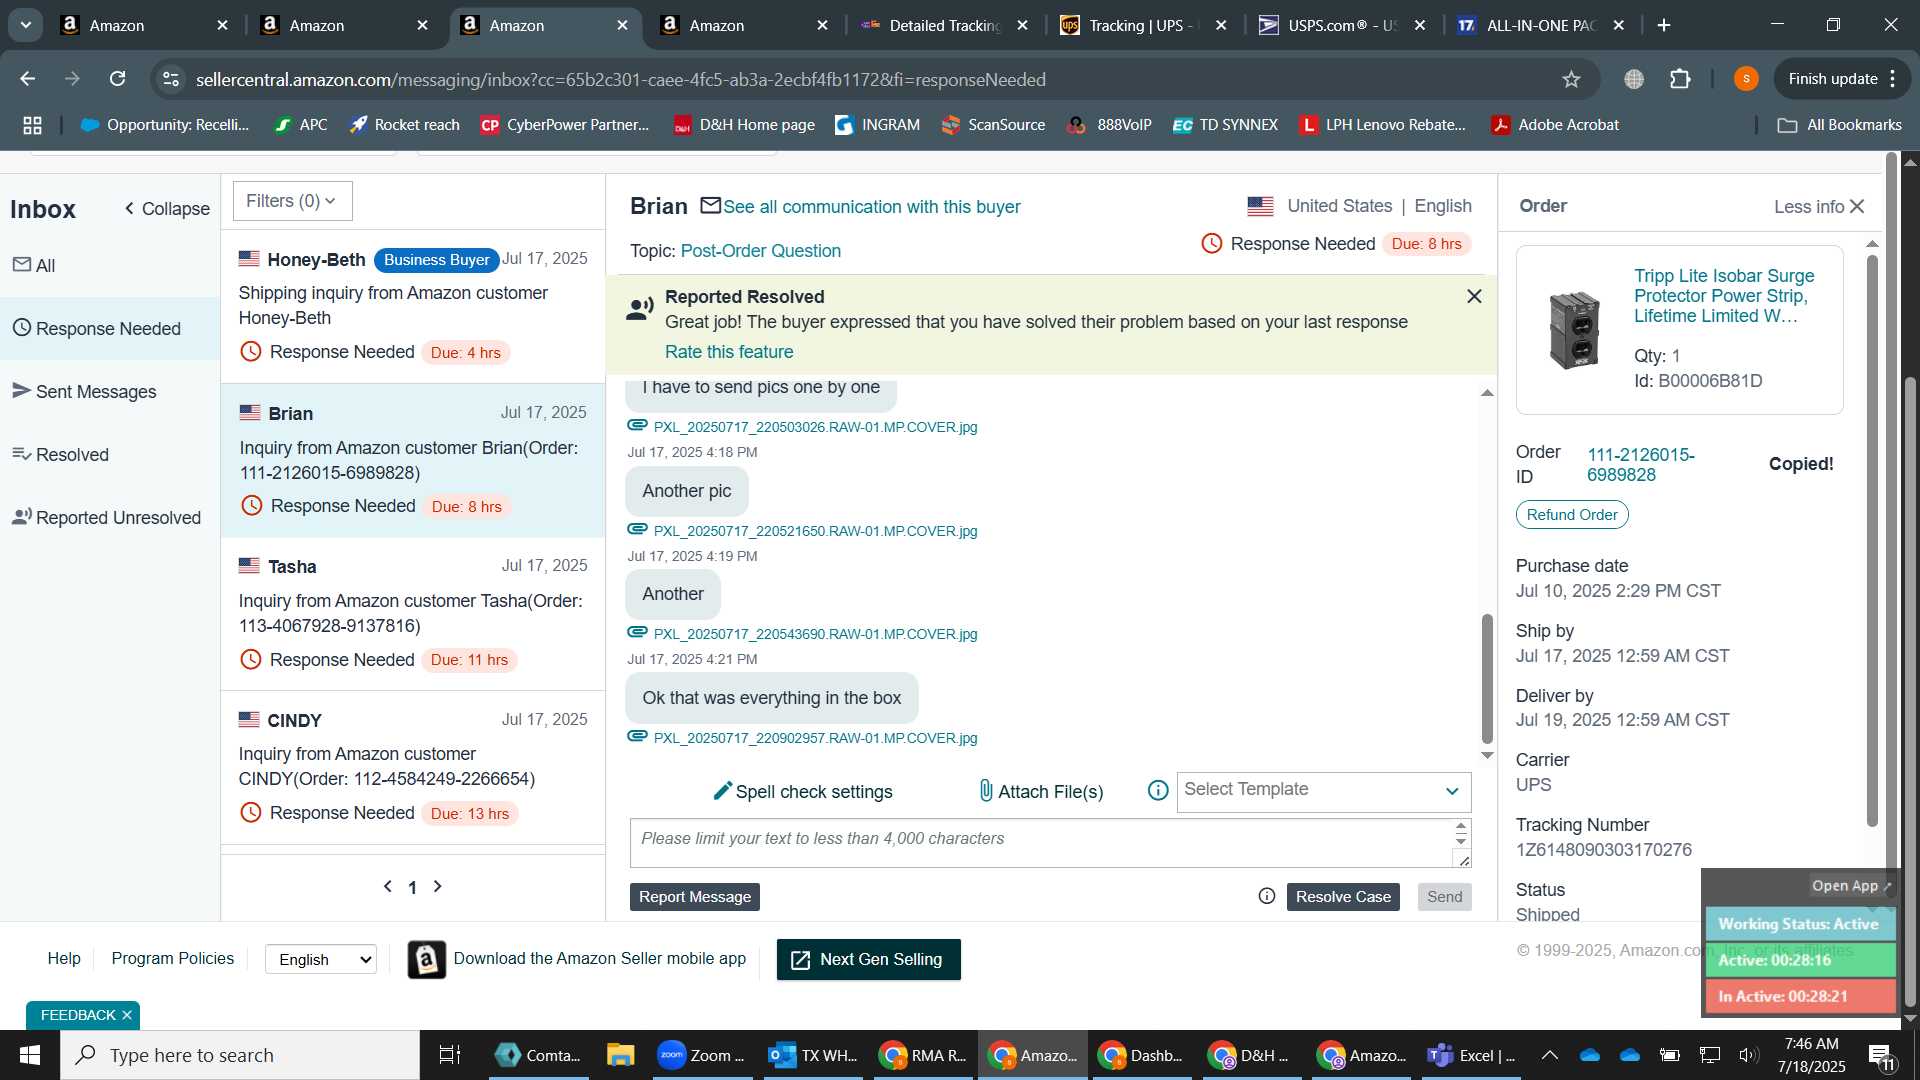Image resolution: width=1920 pixels, height=1080 pixels.
Task: Open File Explorer on the taskbar
Action: [x=620, y=1055]
